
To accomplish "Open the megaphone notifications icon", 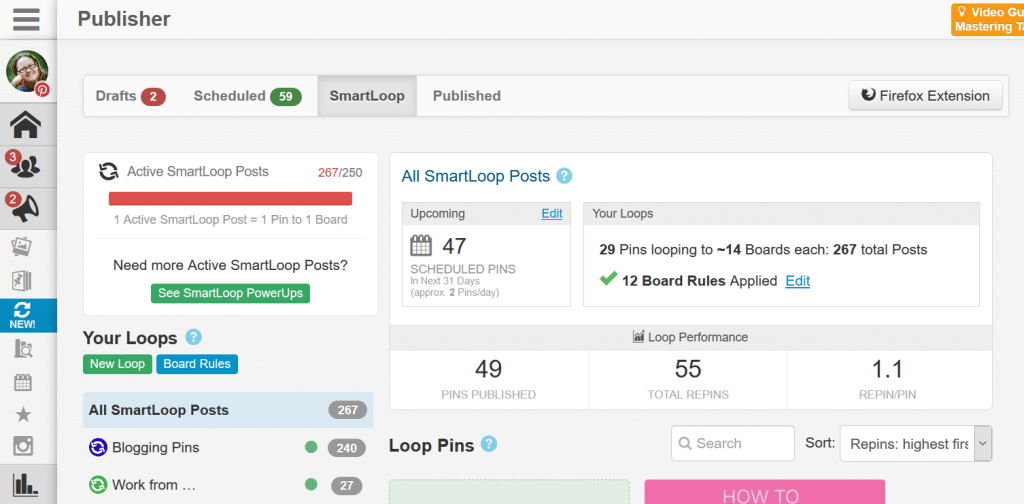I will pos(25,208).
